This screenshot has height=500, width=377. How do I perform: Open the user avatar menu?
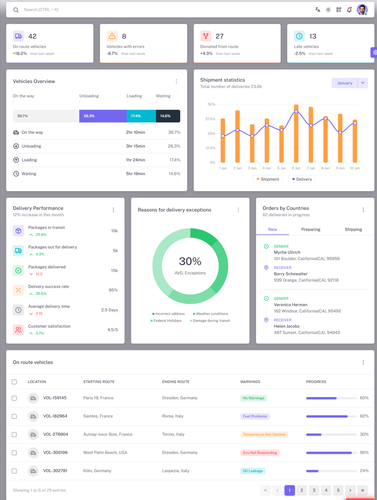[x=362, y=10]
